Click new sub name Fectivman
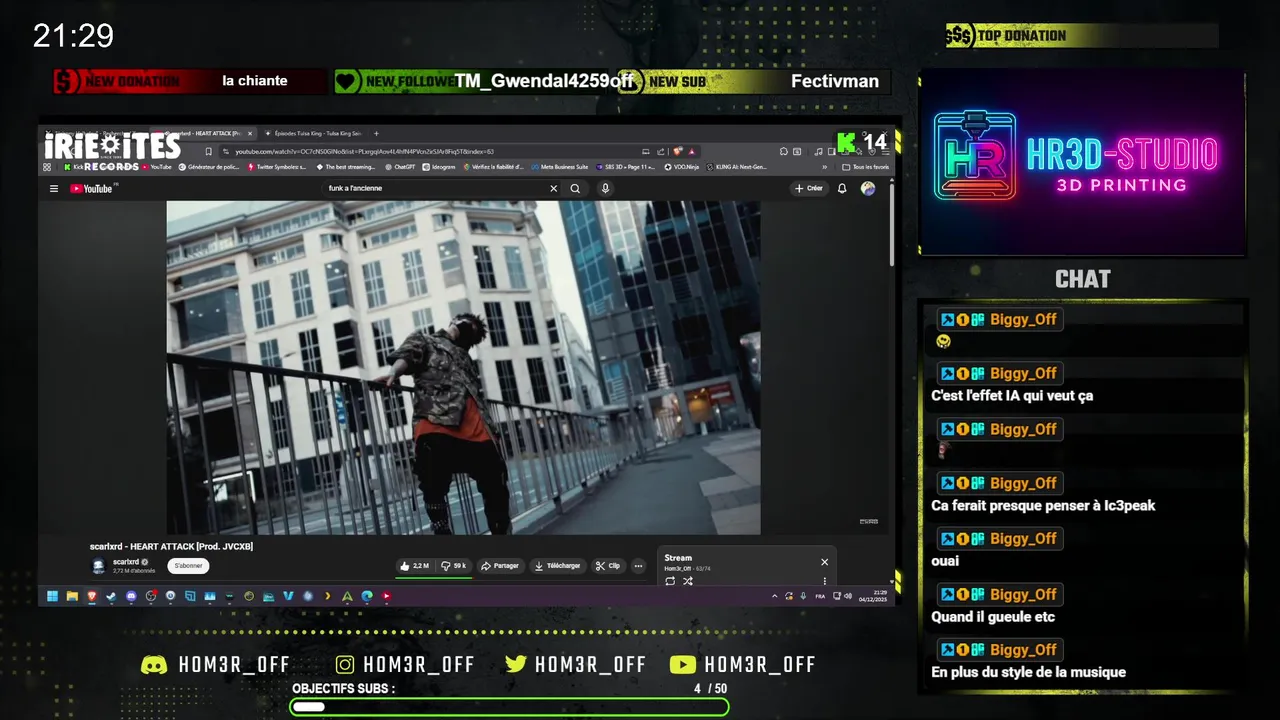Screen dimensions: 1280x720 pos(835,81)
